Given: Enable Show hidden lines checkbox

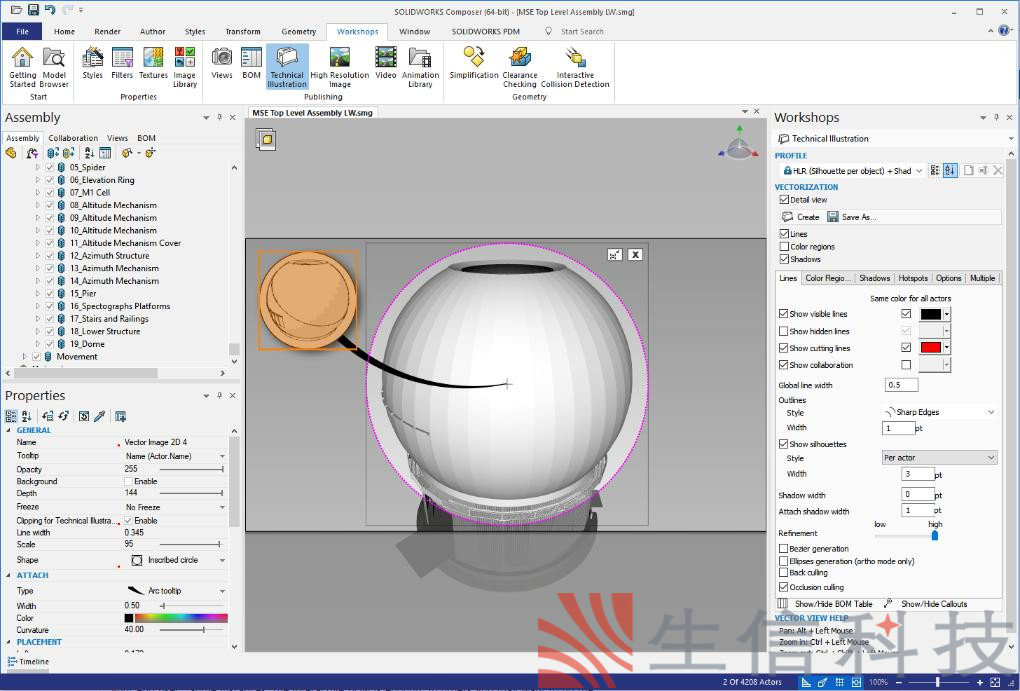Looking at the screenshot, I should pyautogui.click(x=783, y=331).
